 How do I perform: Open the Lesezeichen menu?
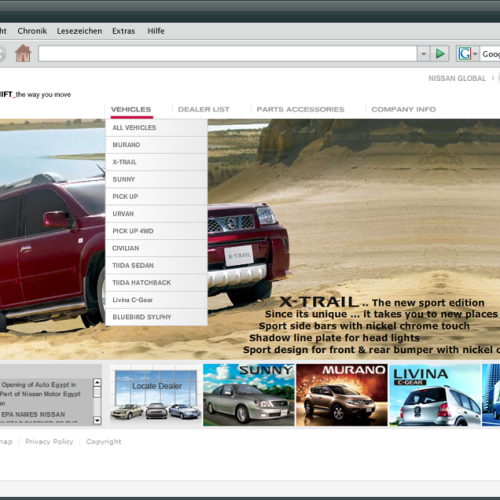point(79,31)
